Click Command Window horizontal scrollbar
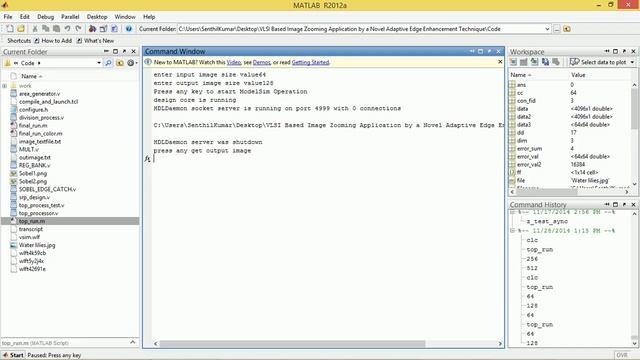 pos(292,344)
